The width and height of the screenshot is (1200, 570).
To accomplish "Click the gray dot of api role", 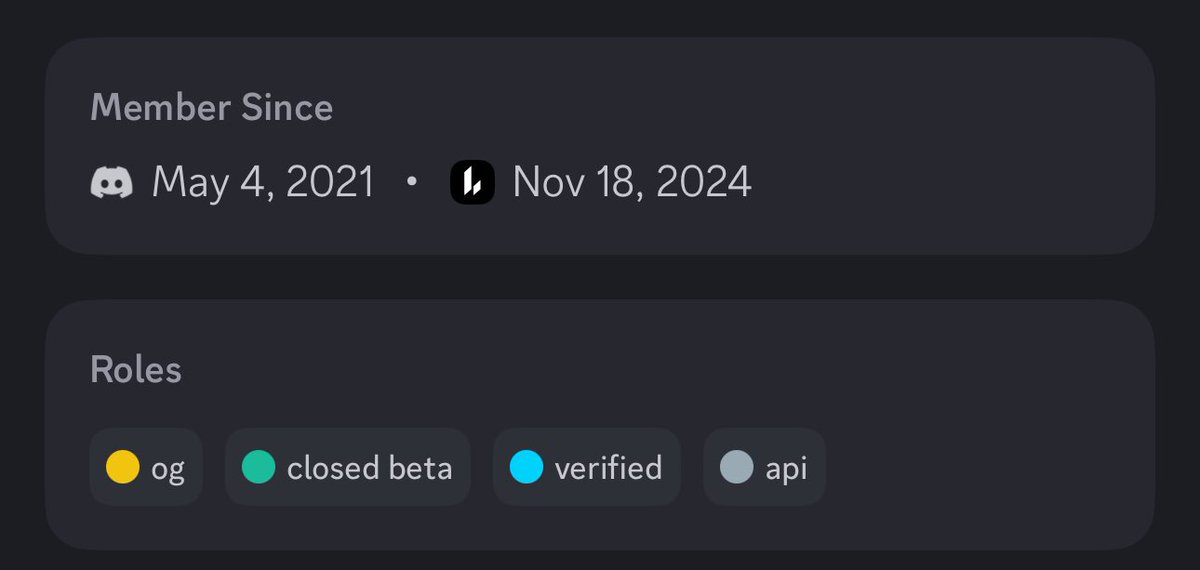I will pyautogui.click(x=736, y=467).
